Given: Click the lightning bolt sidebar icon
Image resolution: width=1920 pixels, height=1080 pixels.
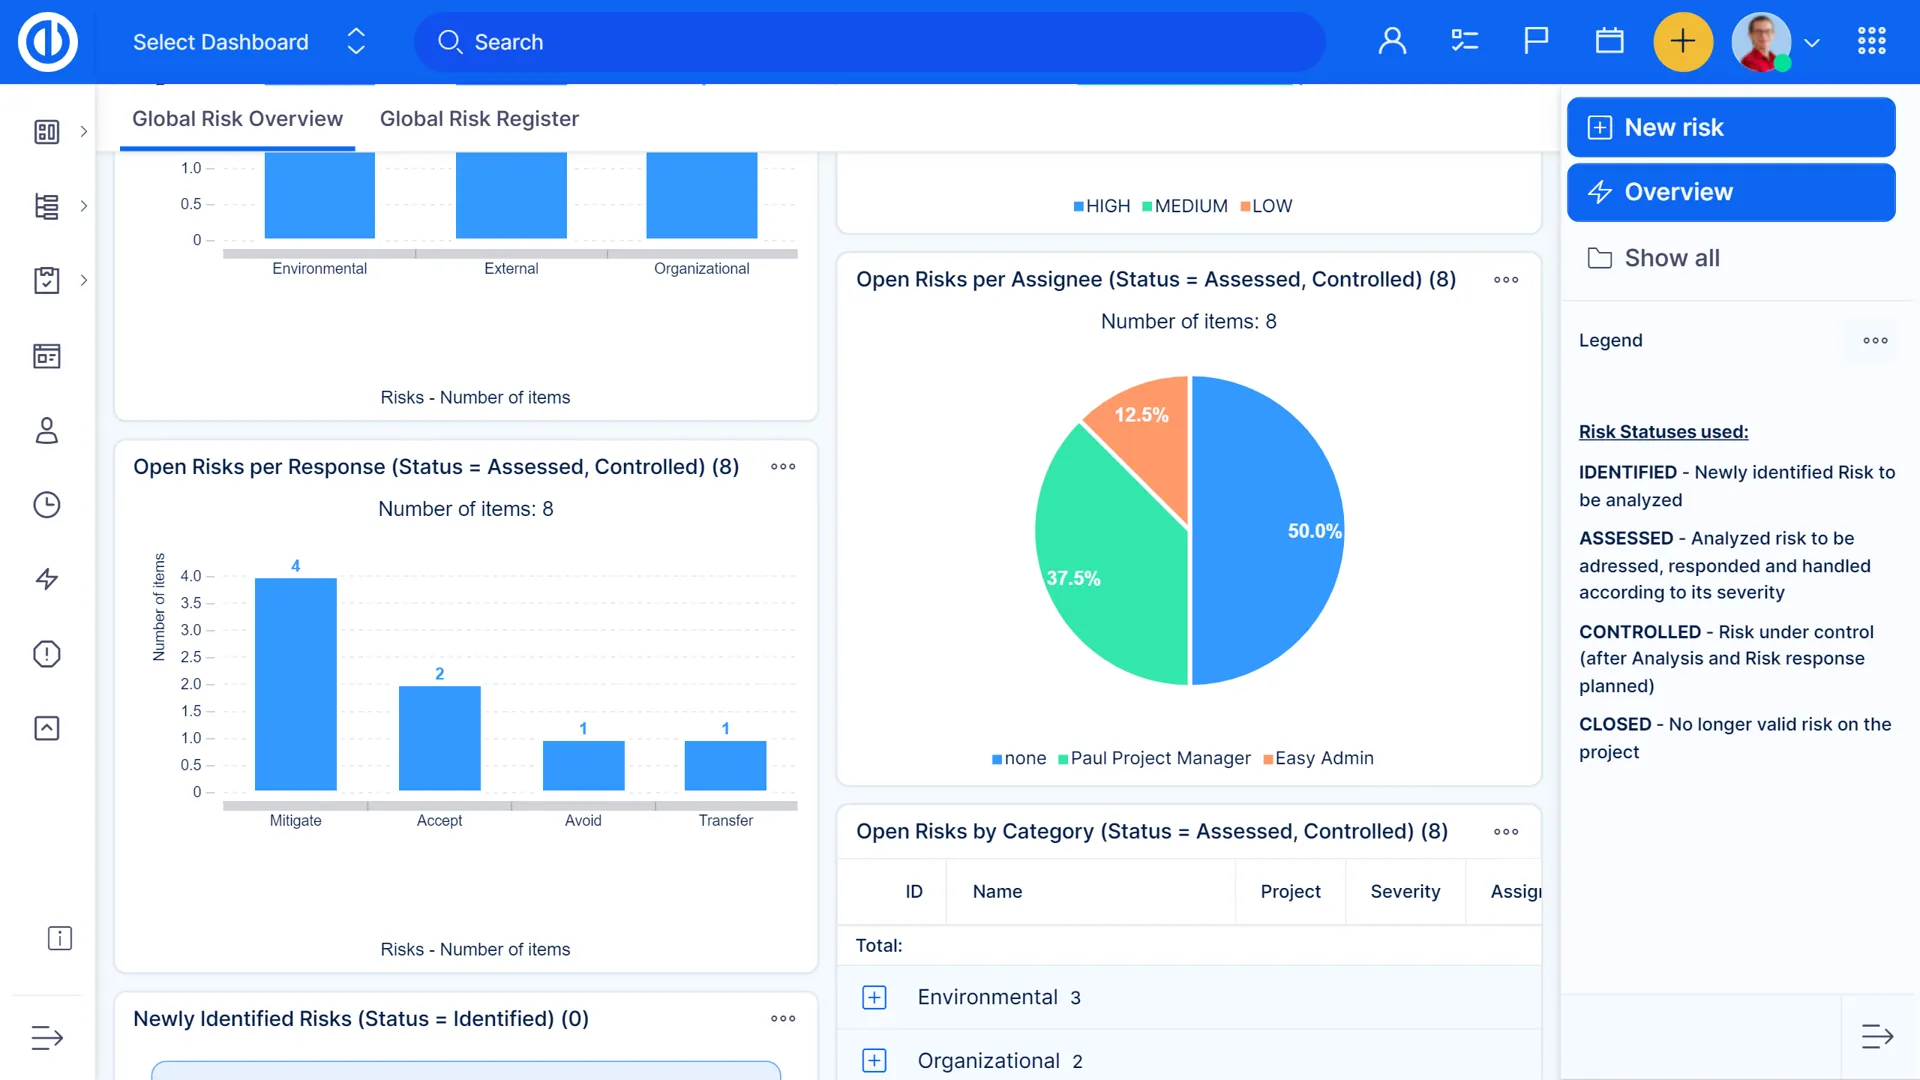Looking at the screenshot, I should [47, 579].
